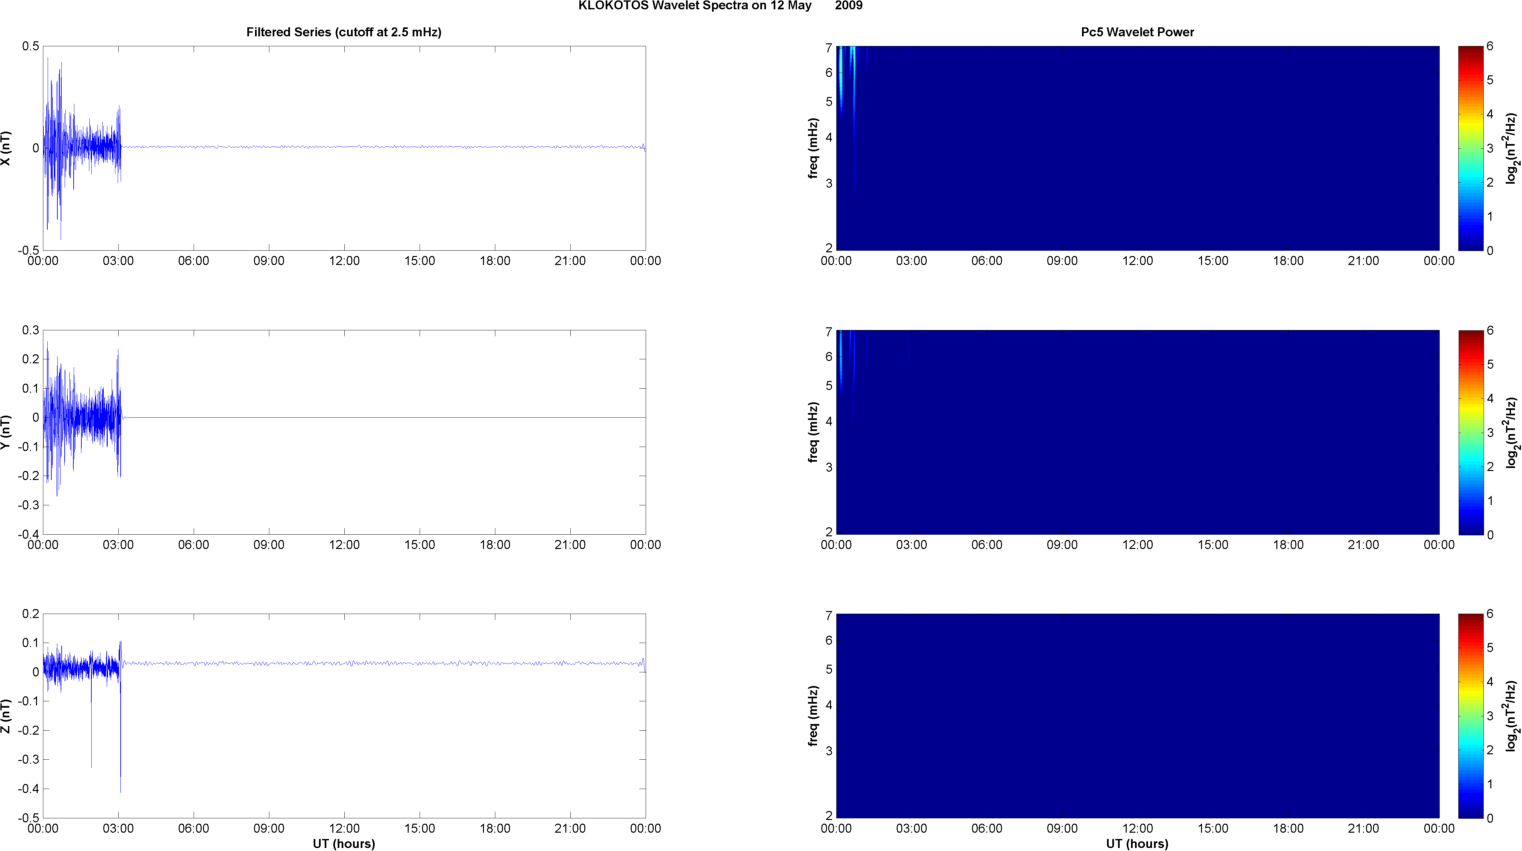Click 'freq (mHz)' label of the bottom wavelet plot

[x=814, y=716]
